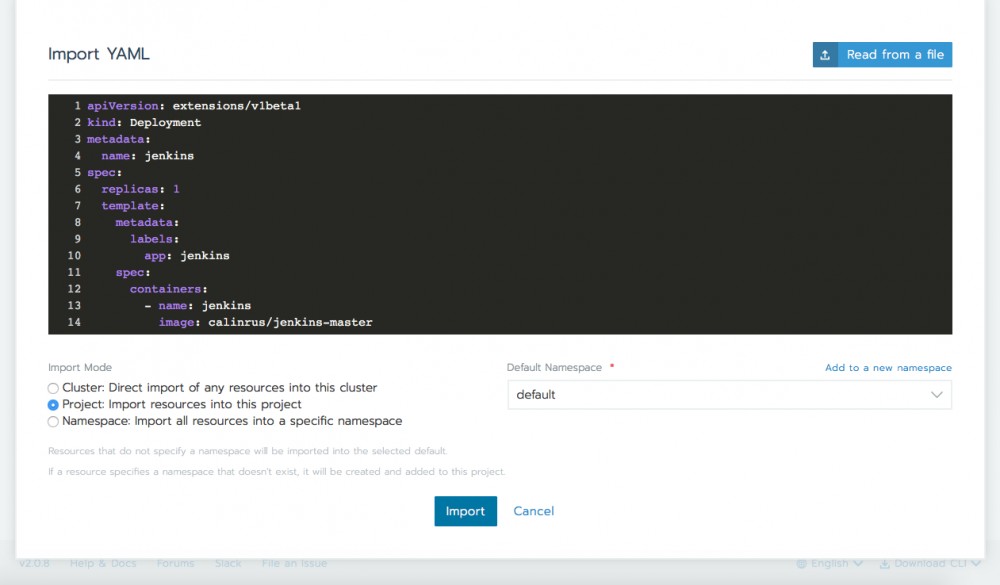Click the Import button

[465, 511]
